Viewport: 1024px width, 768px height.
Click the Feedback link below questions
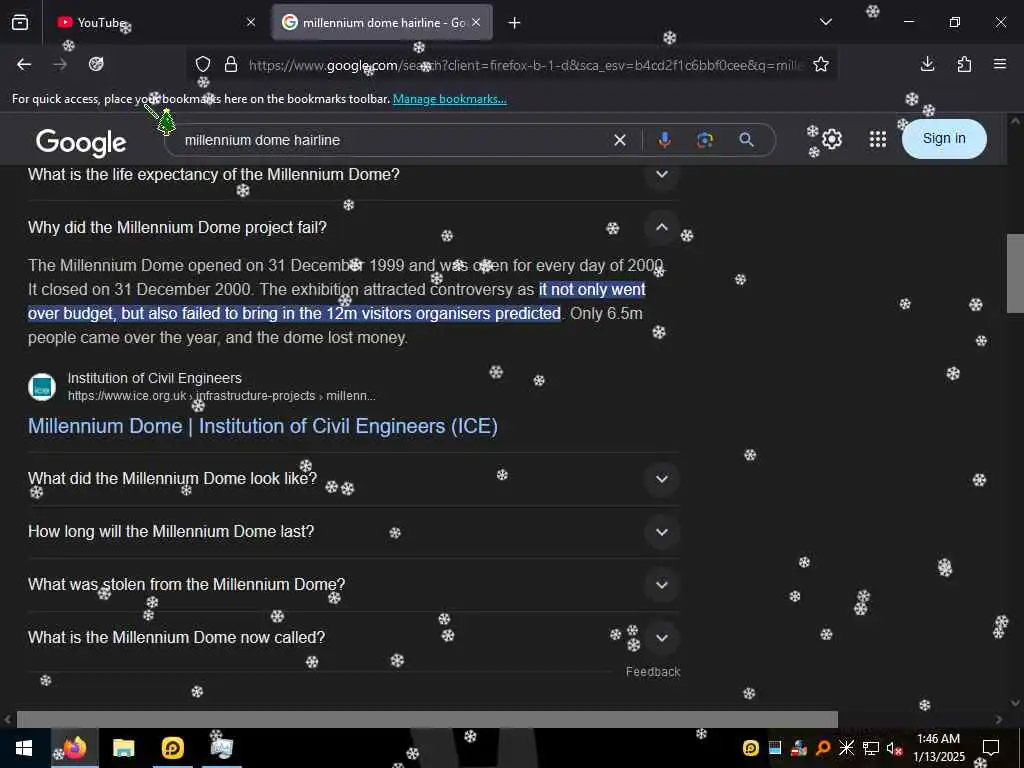[652, 672]
